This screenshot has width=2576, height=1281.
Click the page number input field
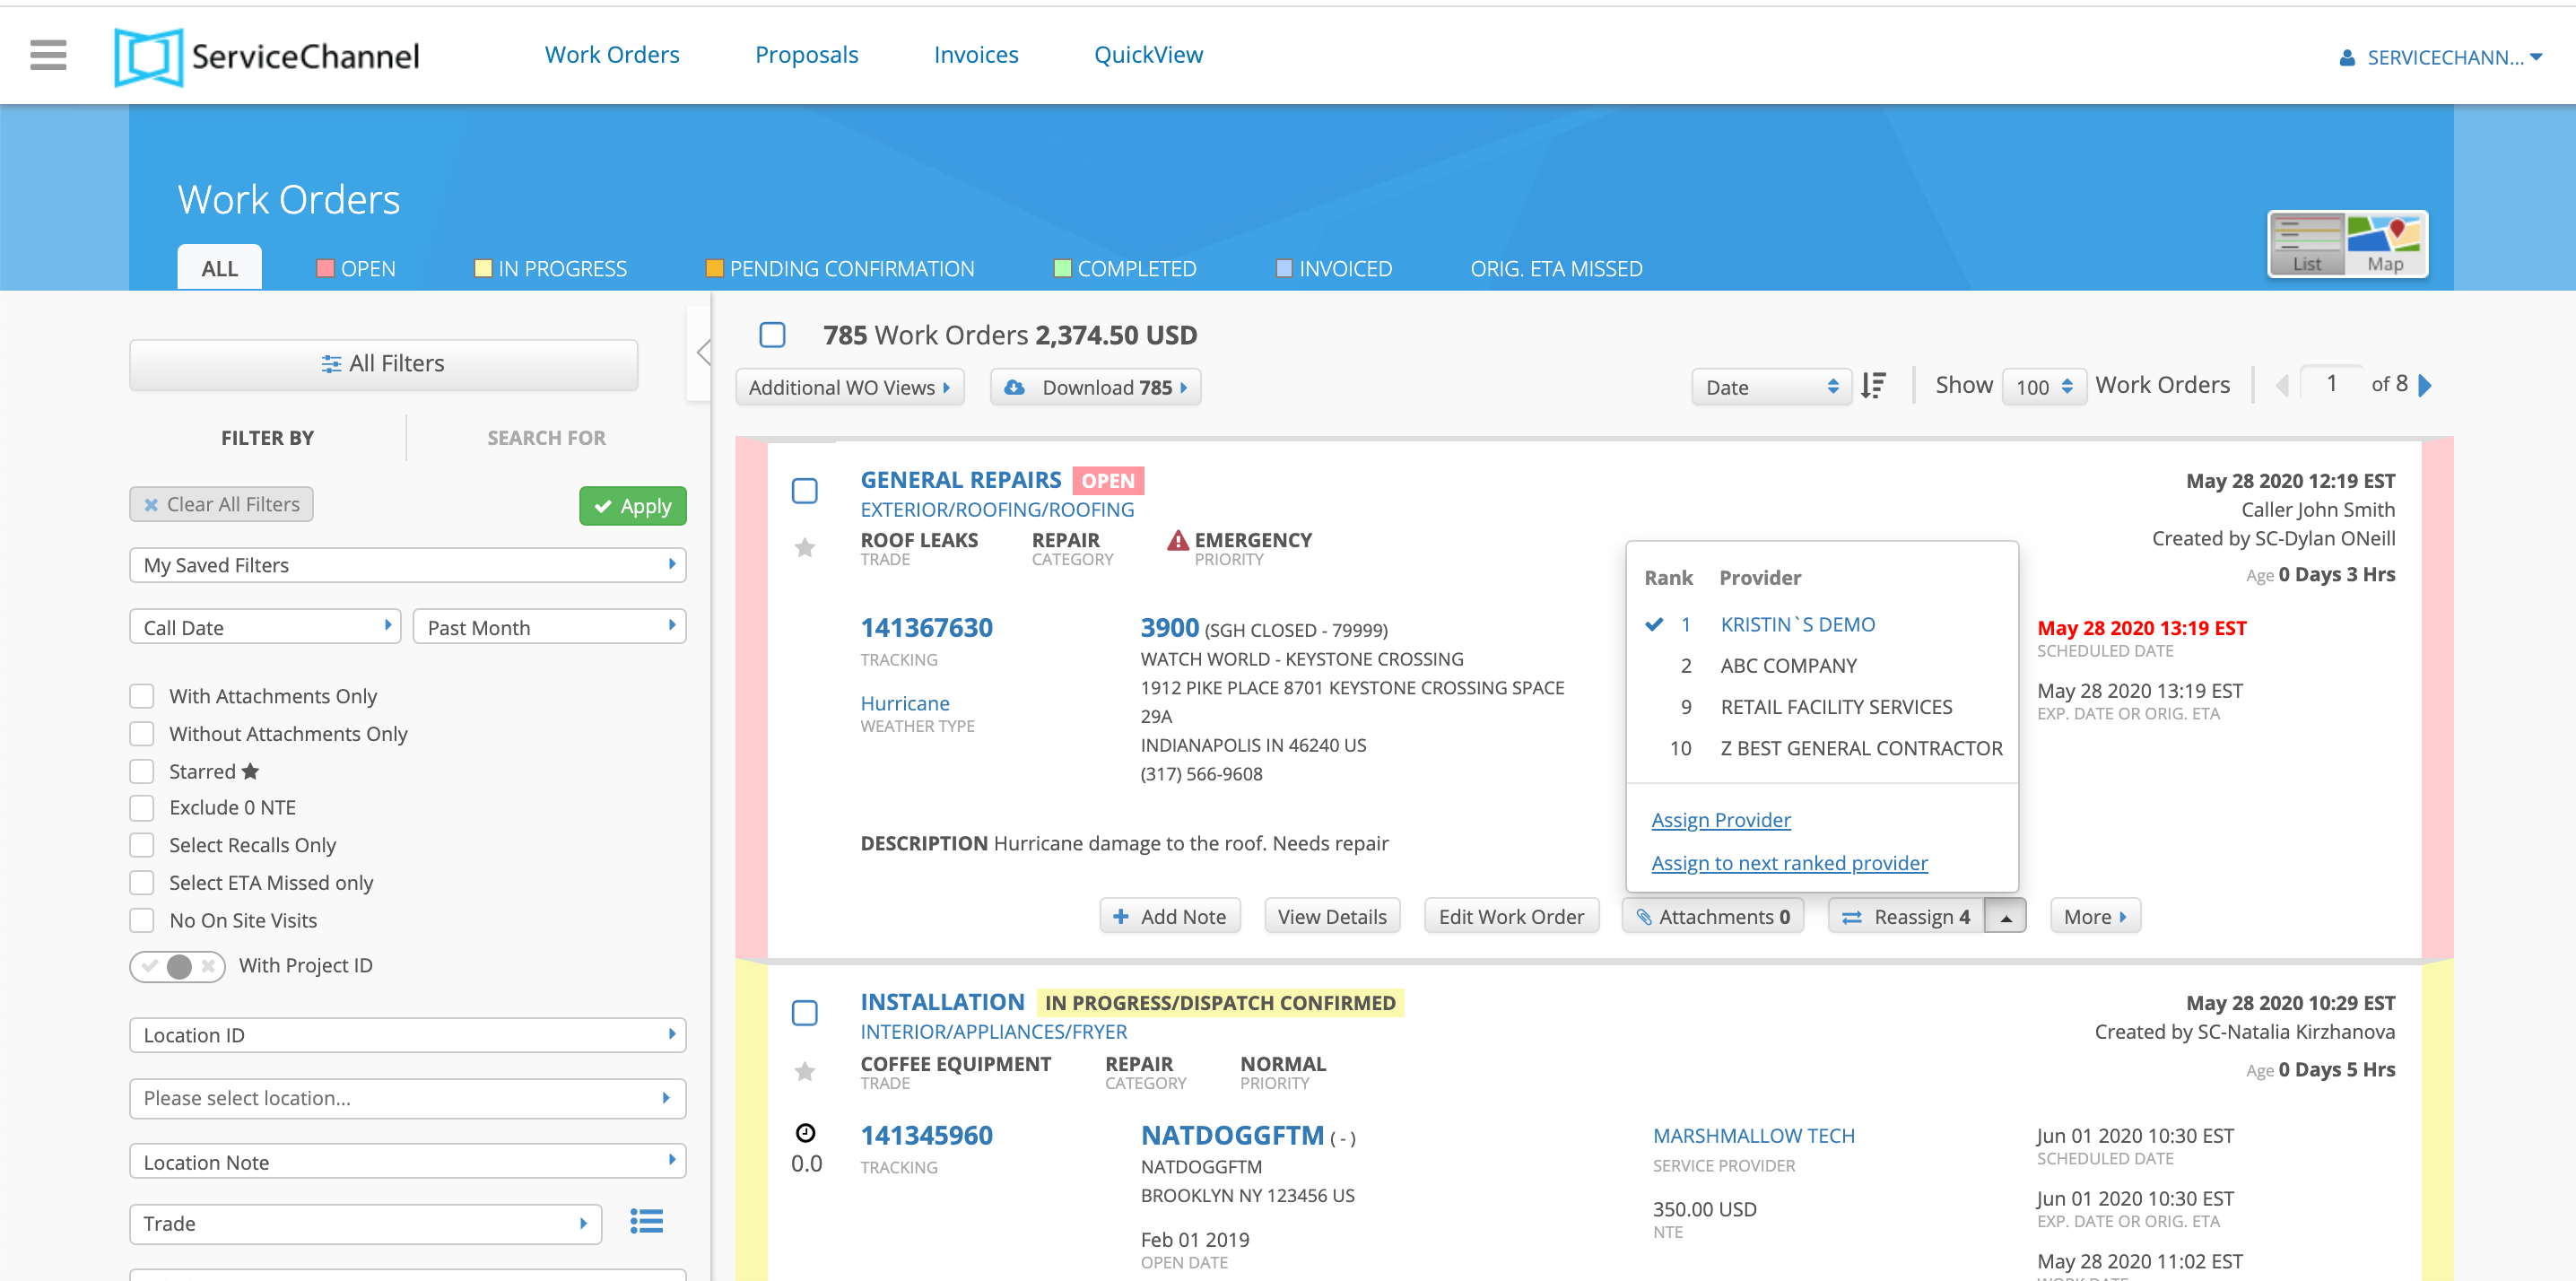coord(2331,384)
